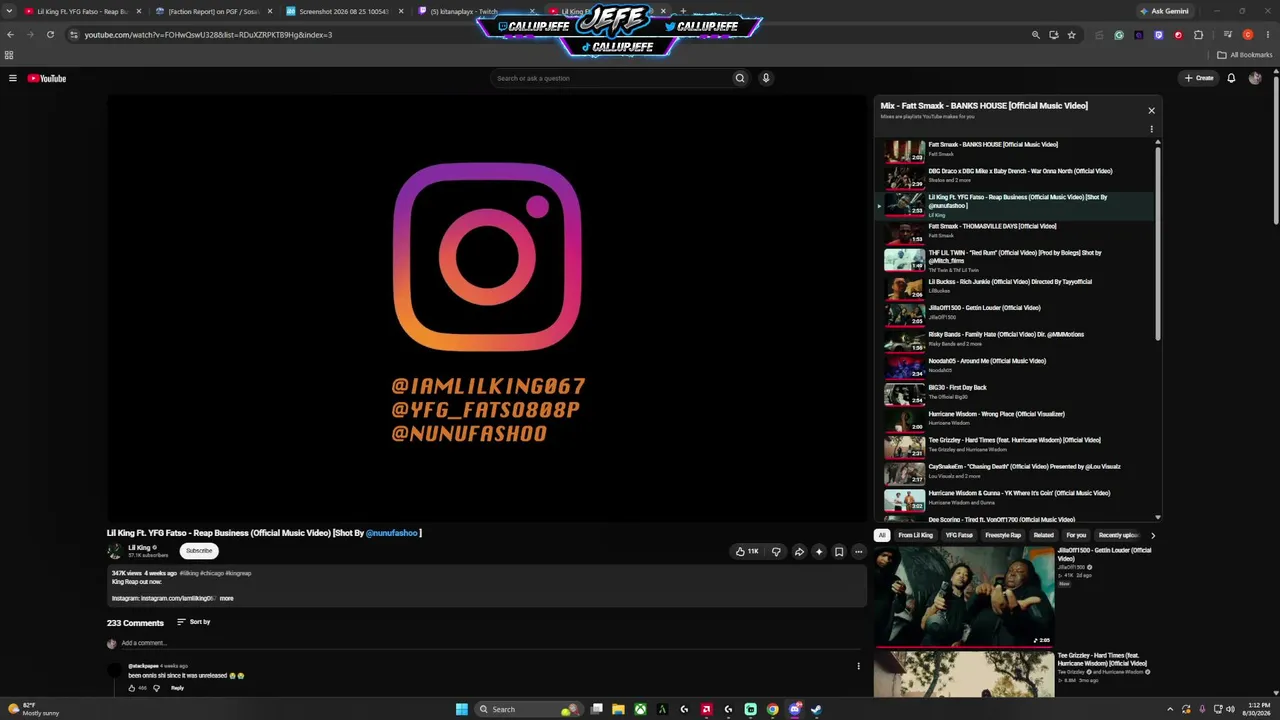1280x720 pixels.
Task: Reply to the stackpapes comment
Action: point(177,688)
